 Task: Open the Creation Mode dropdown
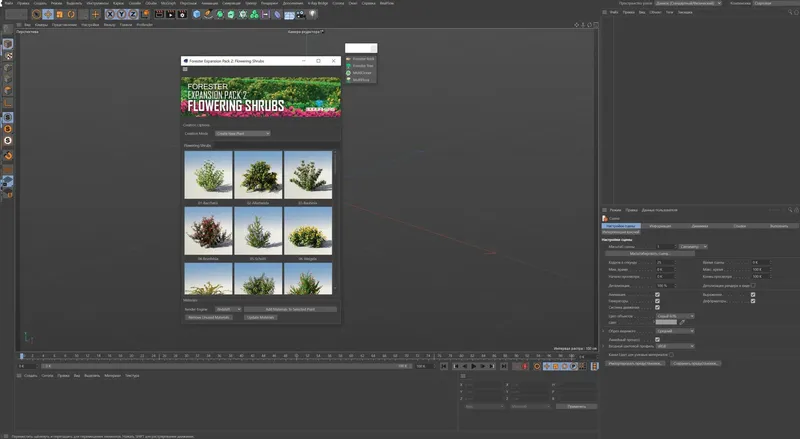point(240,133)
